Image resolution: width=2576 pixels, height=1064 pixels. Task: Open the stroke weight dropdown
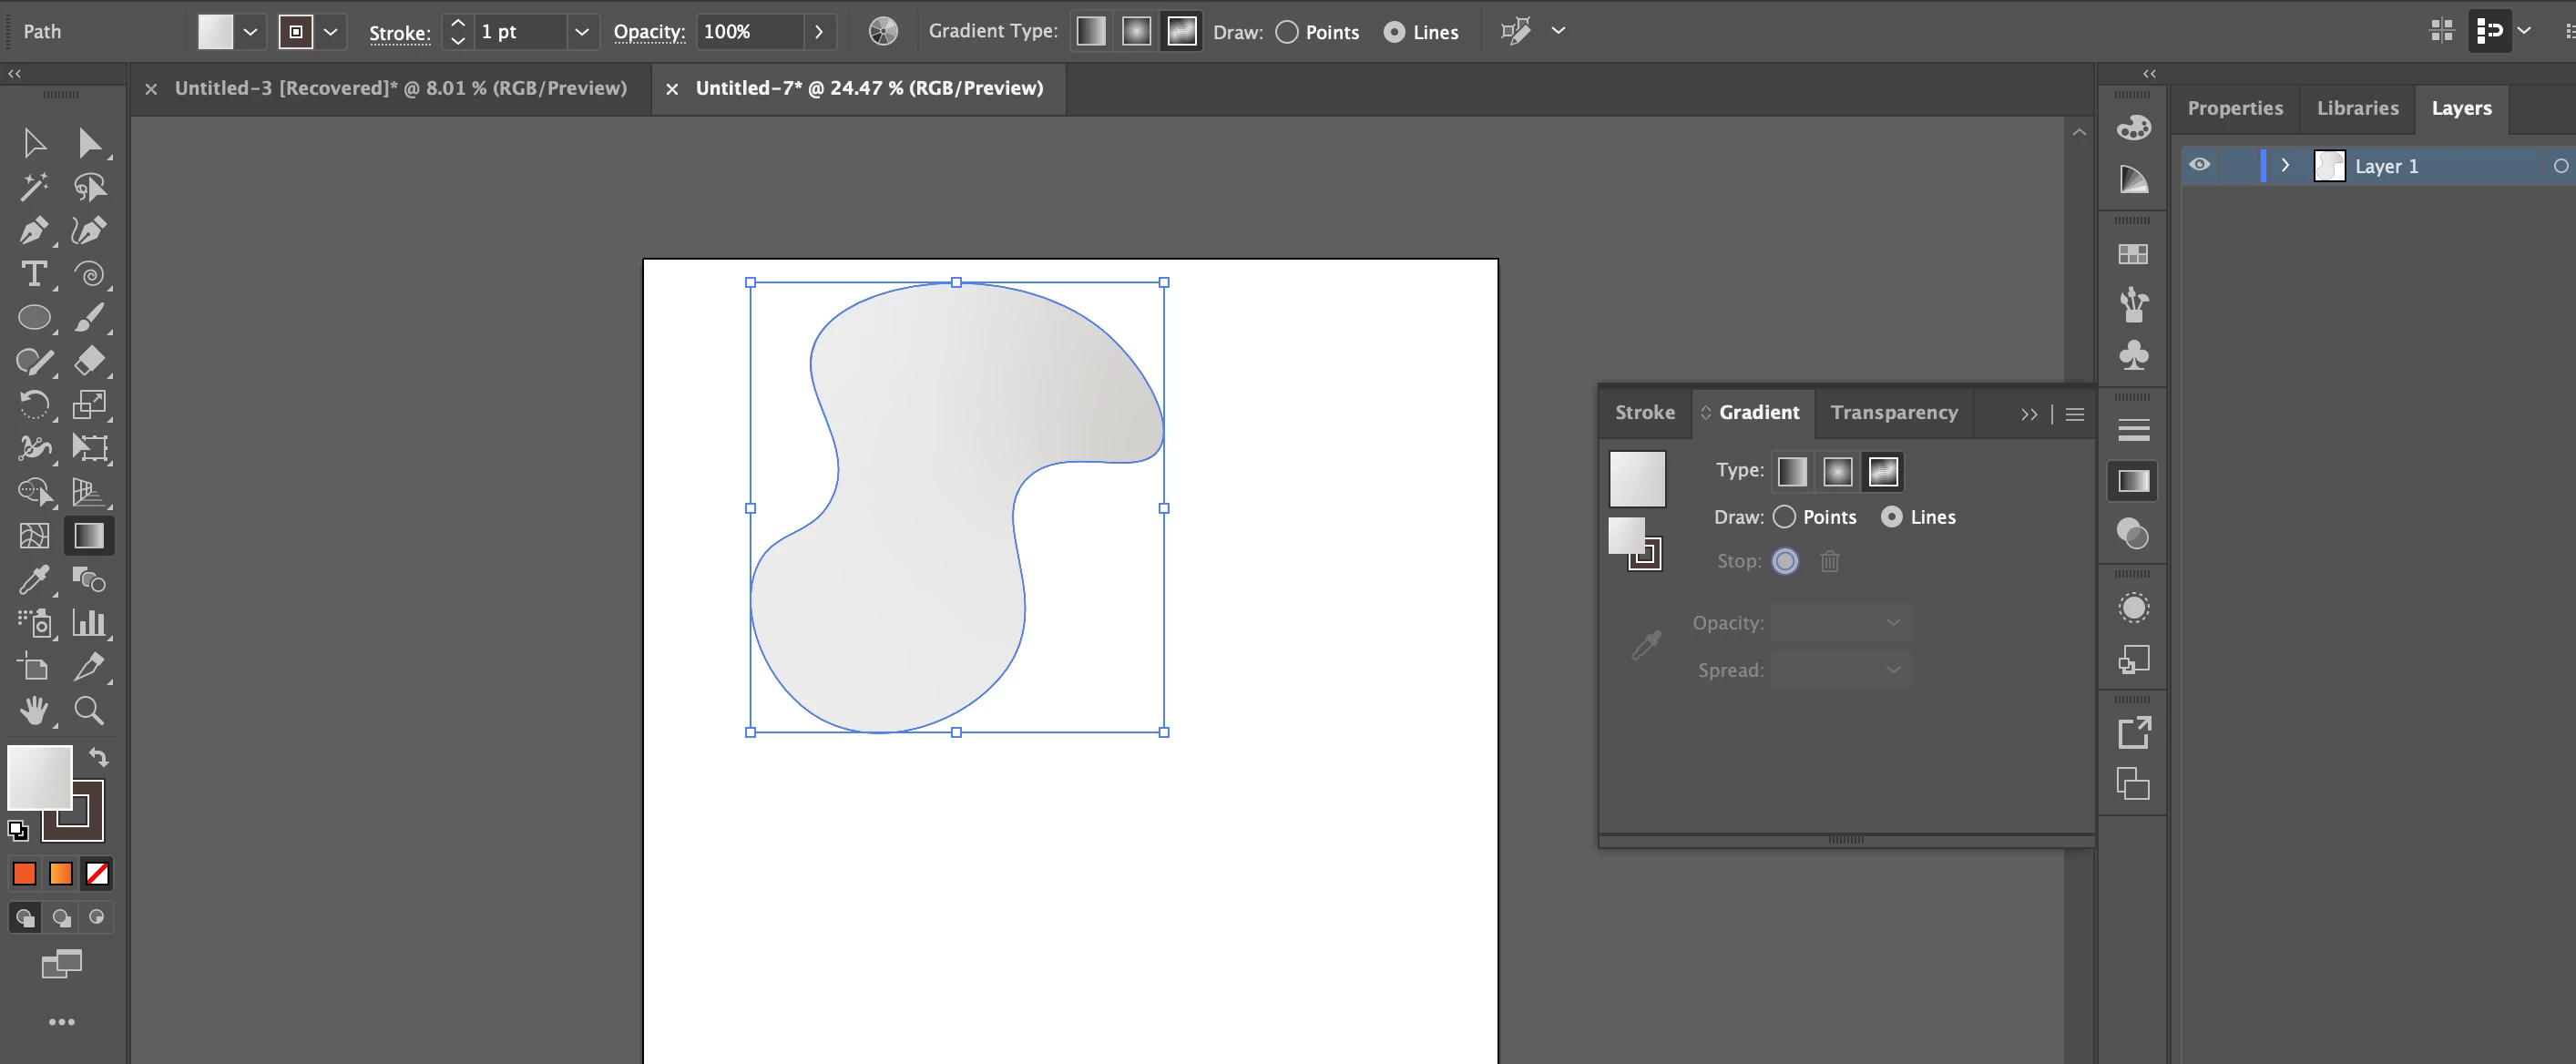[x=581, y=32]
